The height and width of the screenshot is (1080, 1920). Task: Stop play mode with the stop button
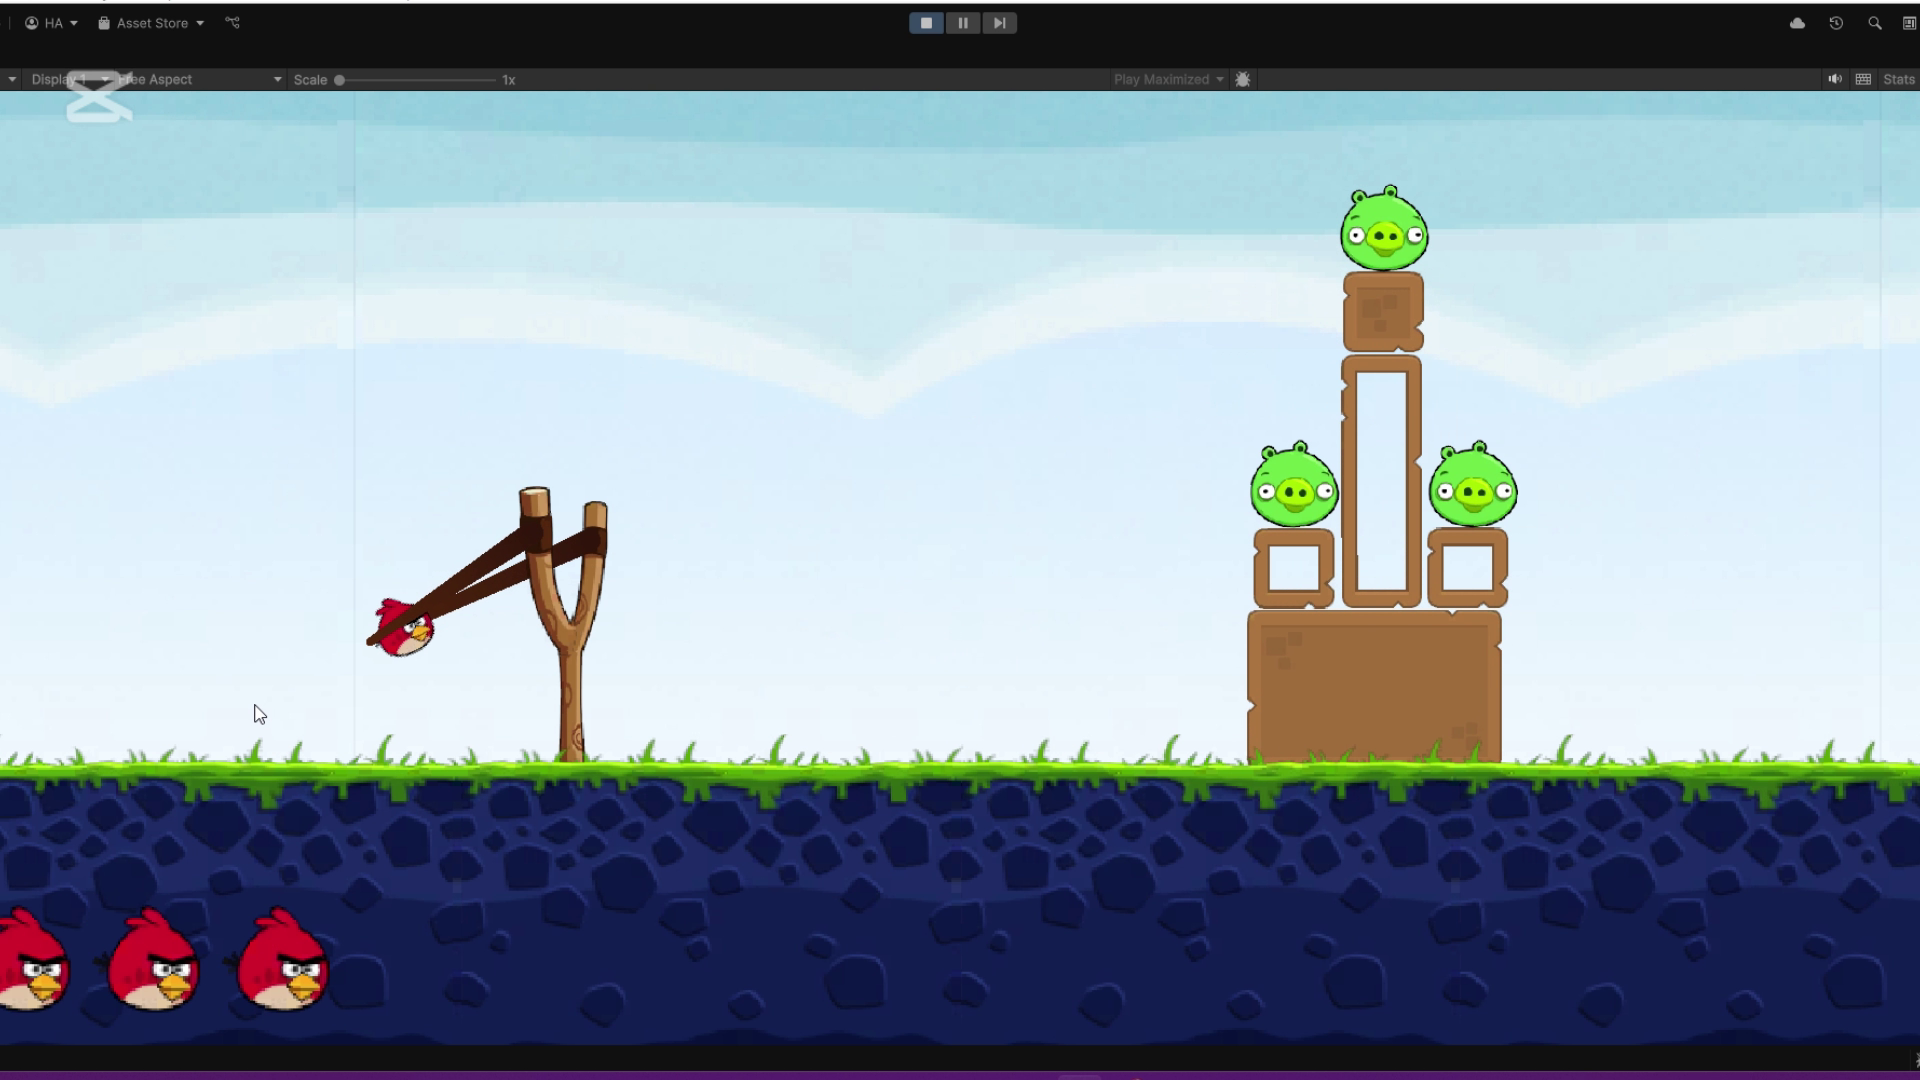coord(926,23)
